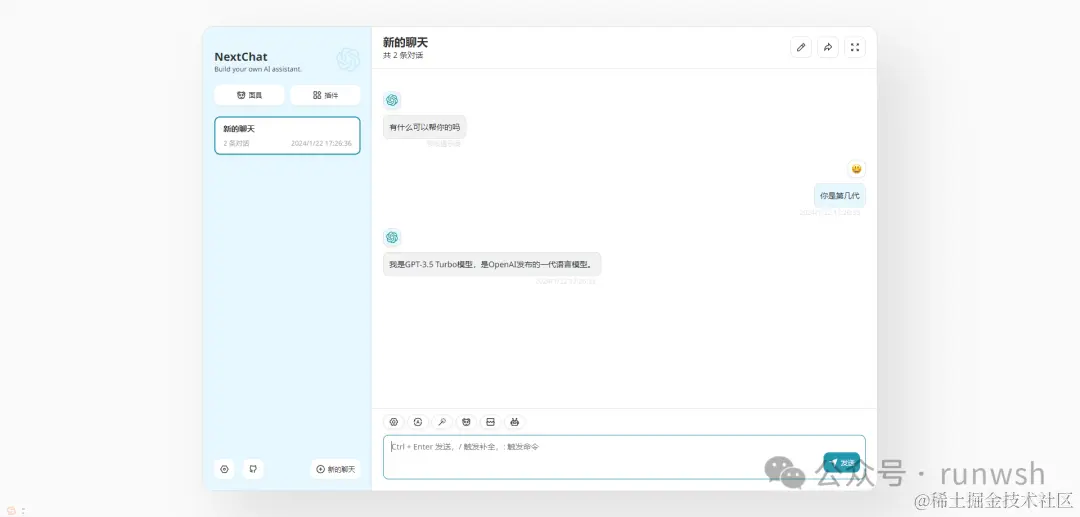Click the bot avatar above GPT-3.5 reply
Screen dimensions: 1080x517
pos(392,238)
